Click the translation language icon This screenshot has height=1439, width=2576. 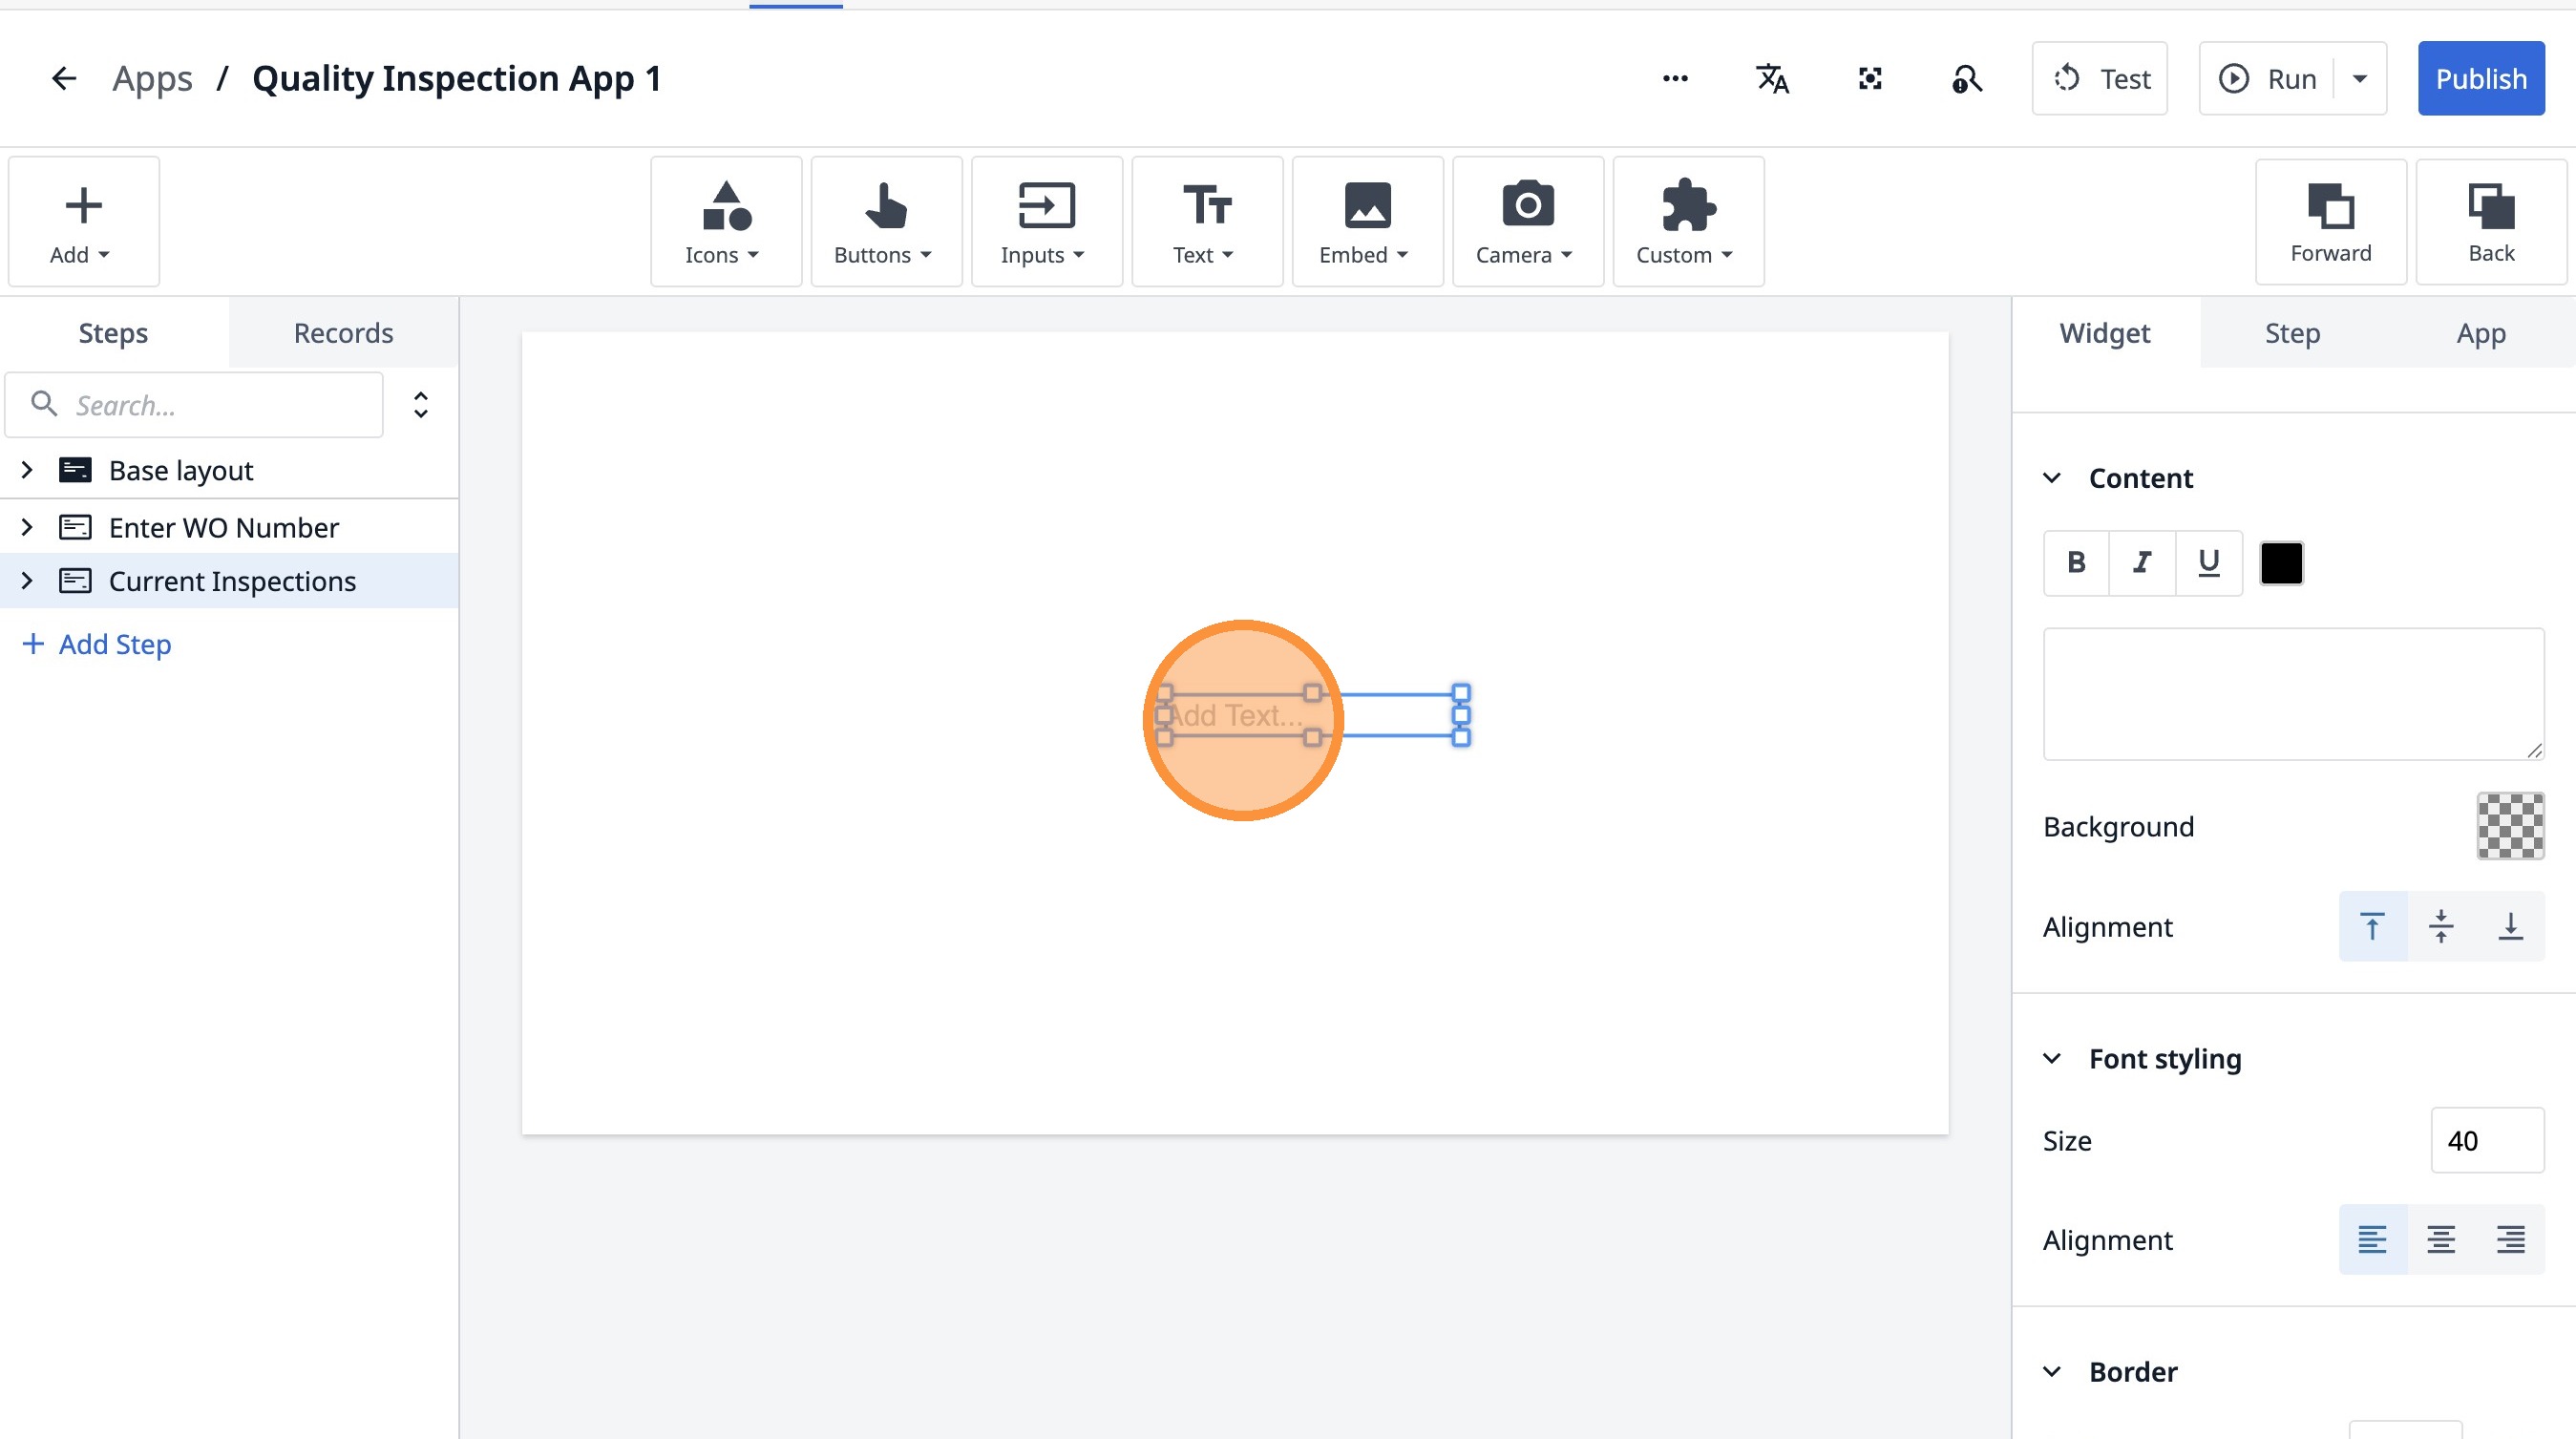point(1772,78)
